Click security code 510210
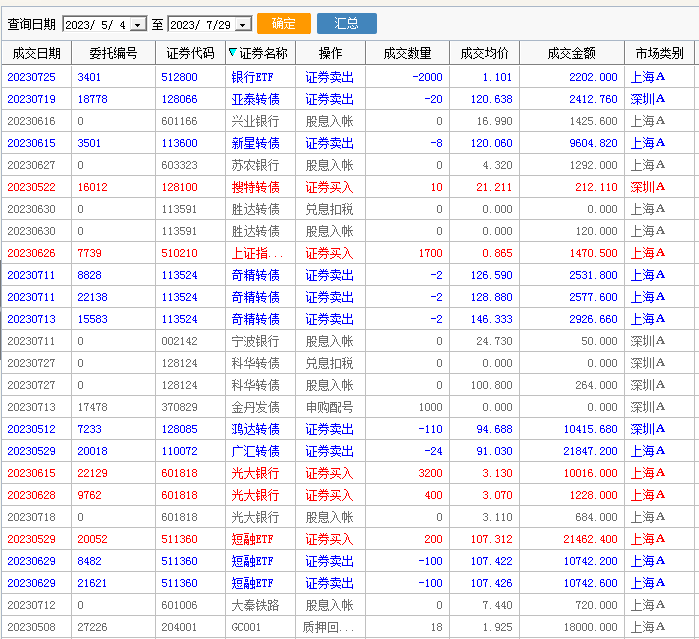 click(x=179, y=253)
